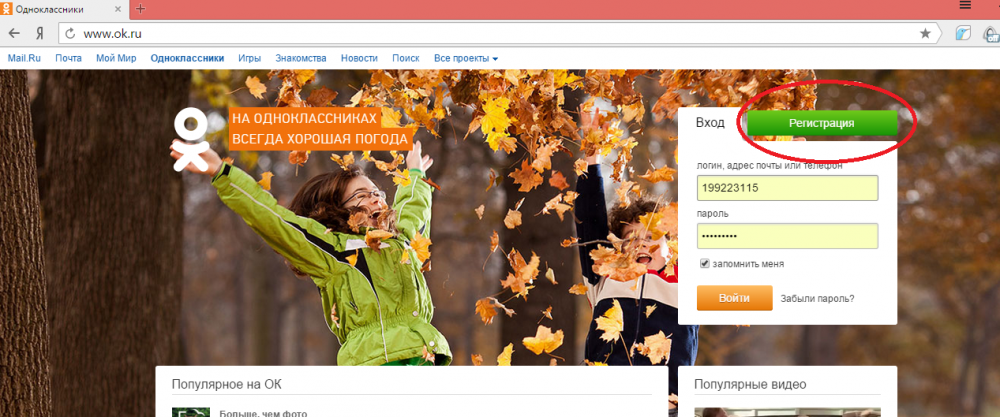Open the Больше, чем фото item
The height and width of the screenshot is (417, 1000).
263,413
